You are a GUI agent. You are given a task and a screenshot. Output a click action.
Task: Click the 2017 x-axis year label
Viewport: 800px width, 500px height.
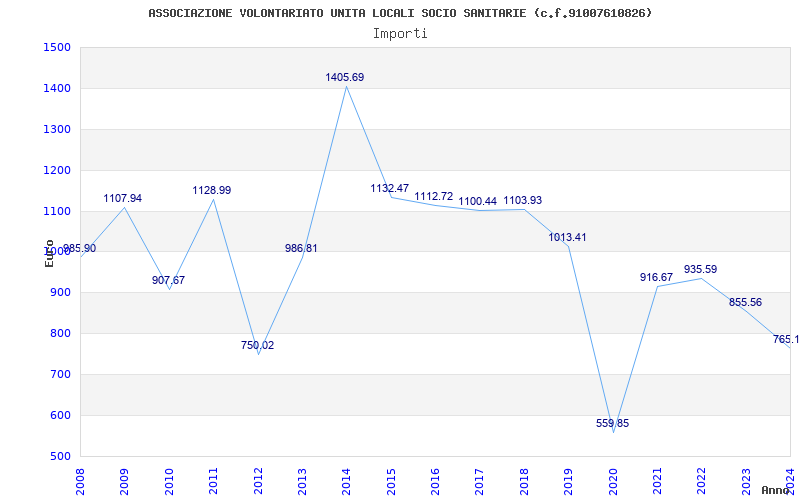(x=480, y=482)
